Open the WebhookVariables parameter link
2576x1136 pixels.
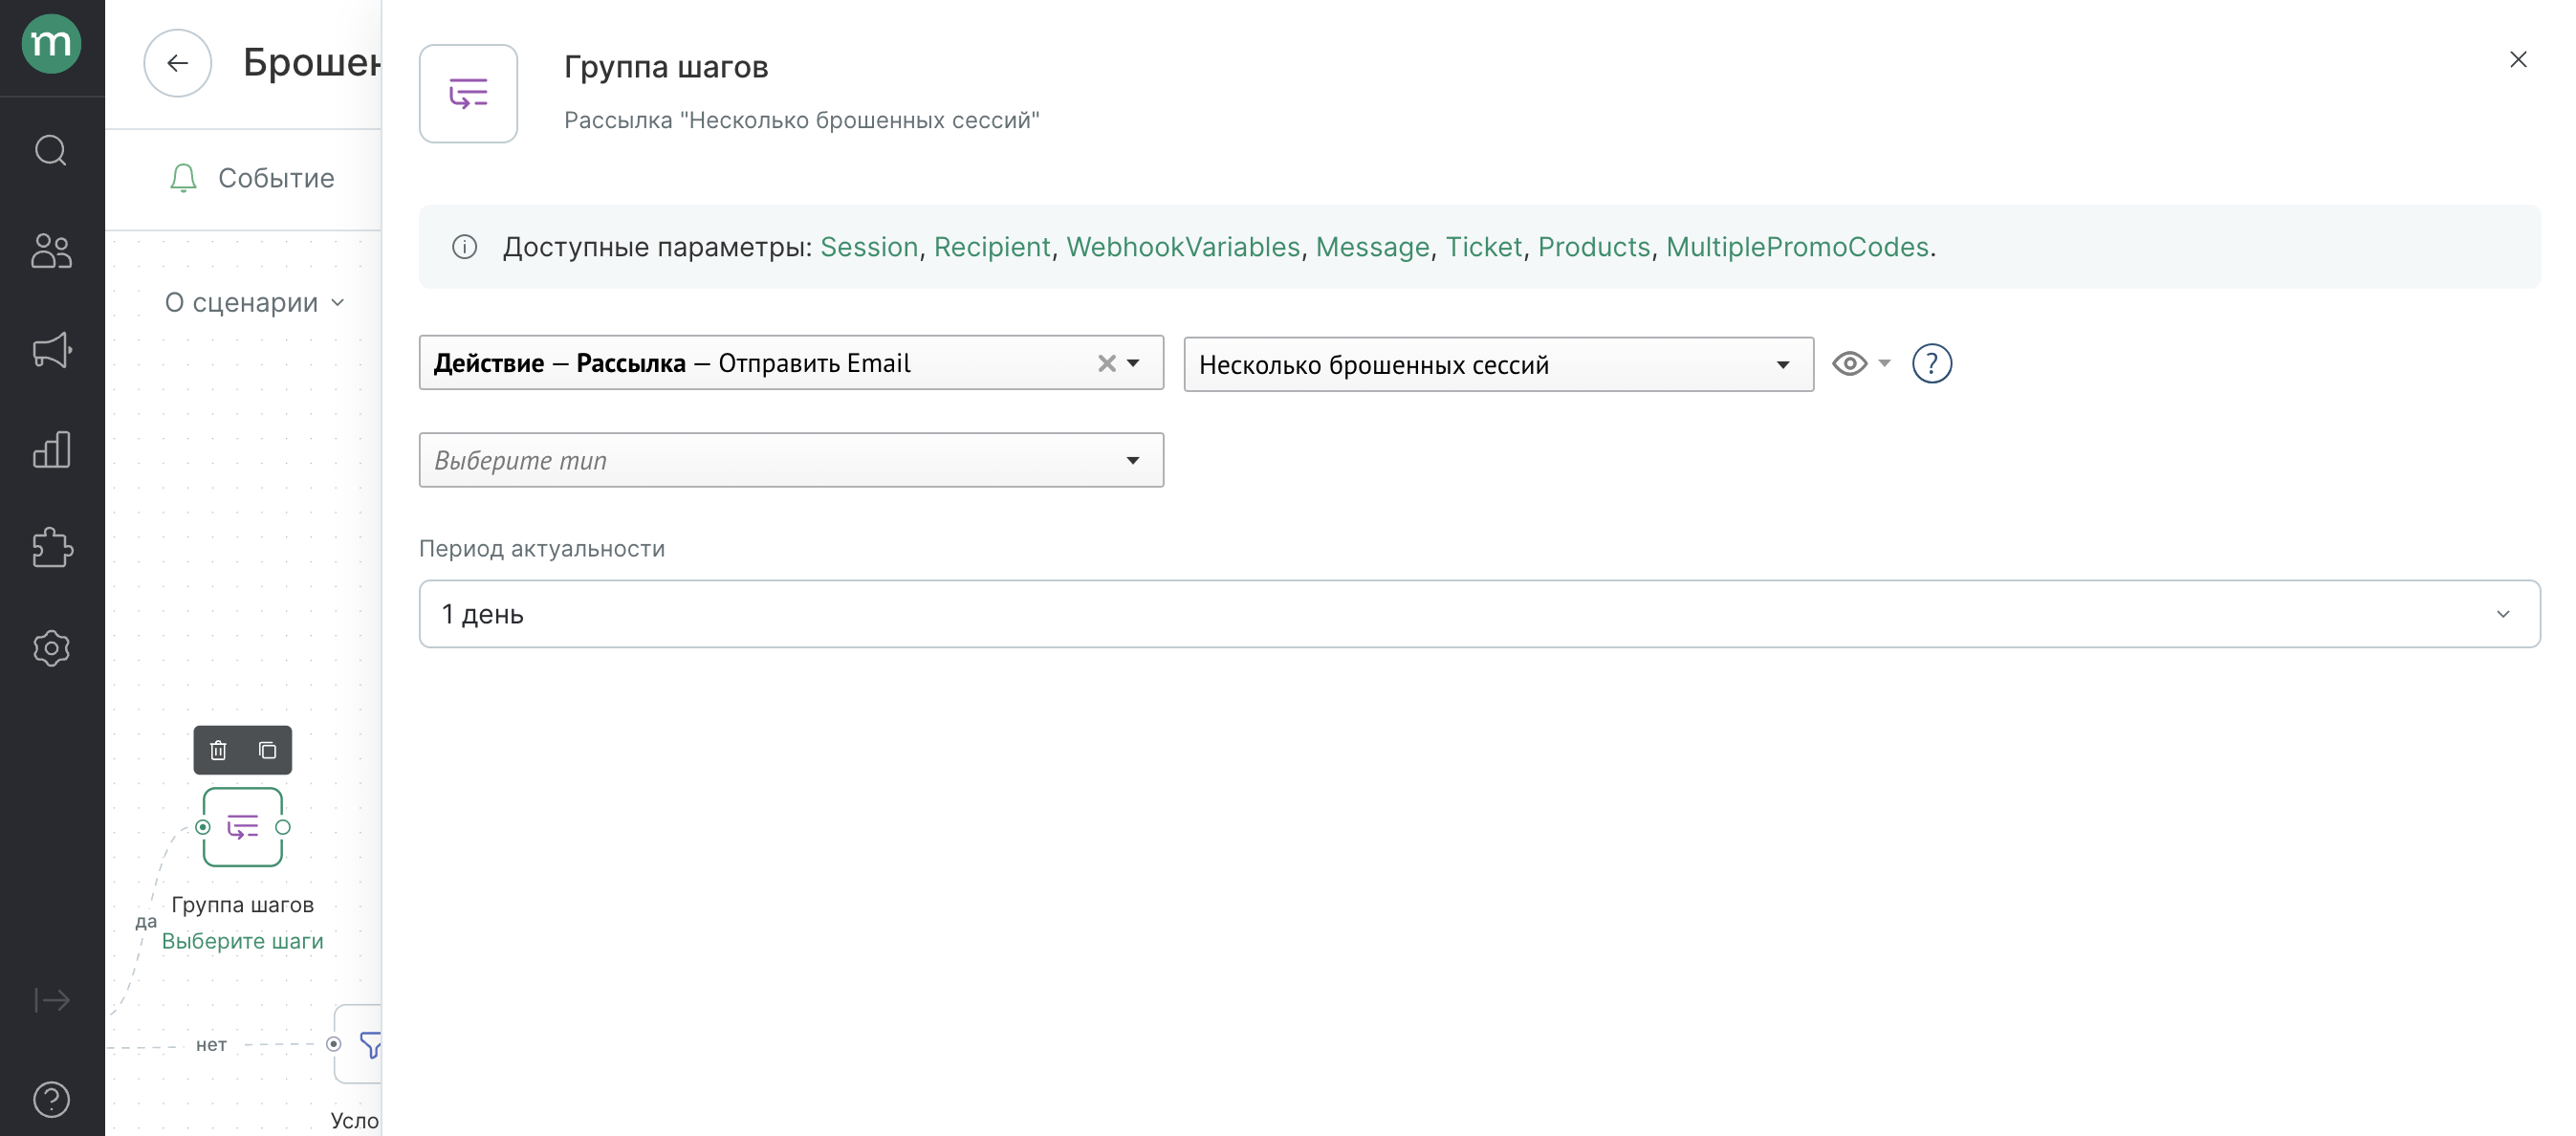coord(1183,247)
